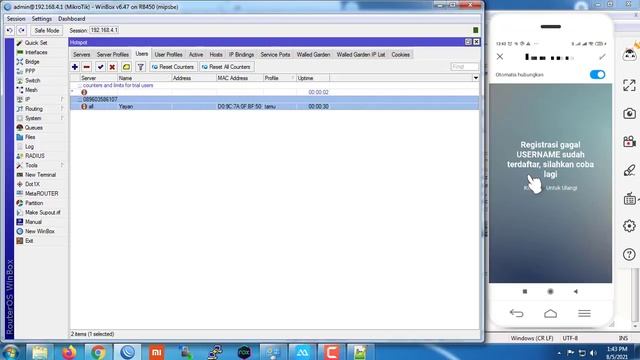Click the yellow Comment icon
This screenshot has width=640, height=360.
(x=127, y=67)
